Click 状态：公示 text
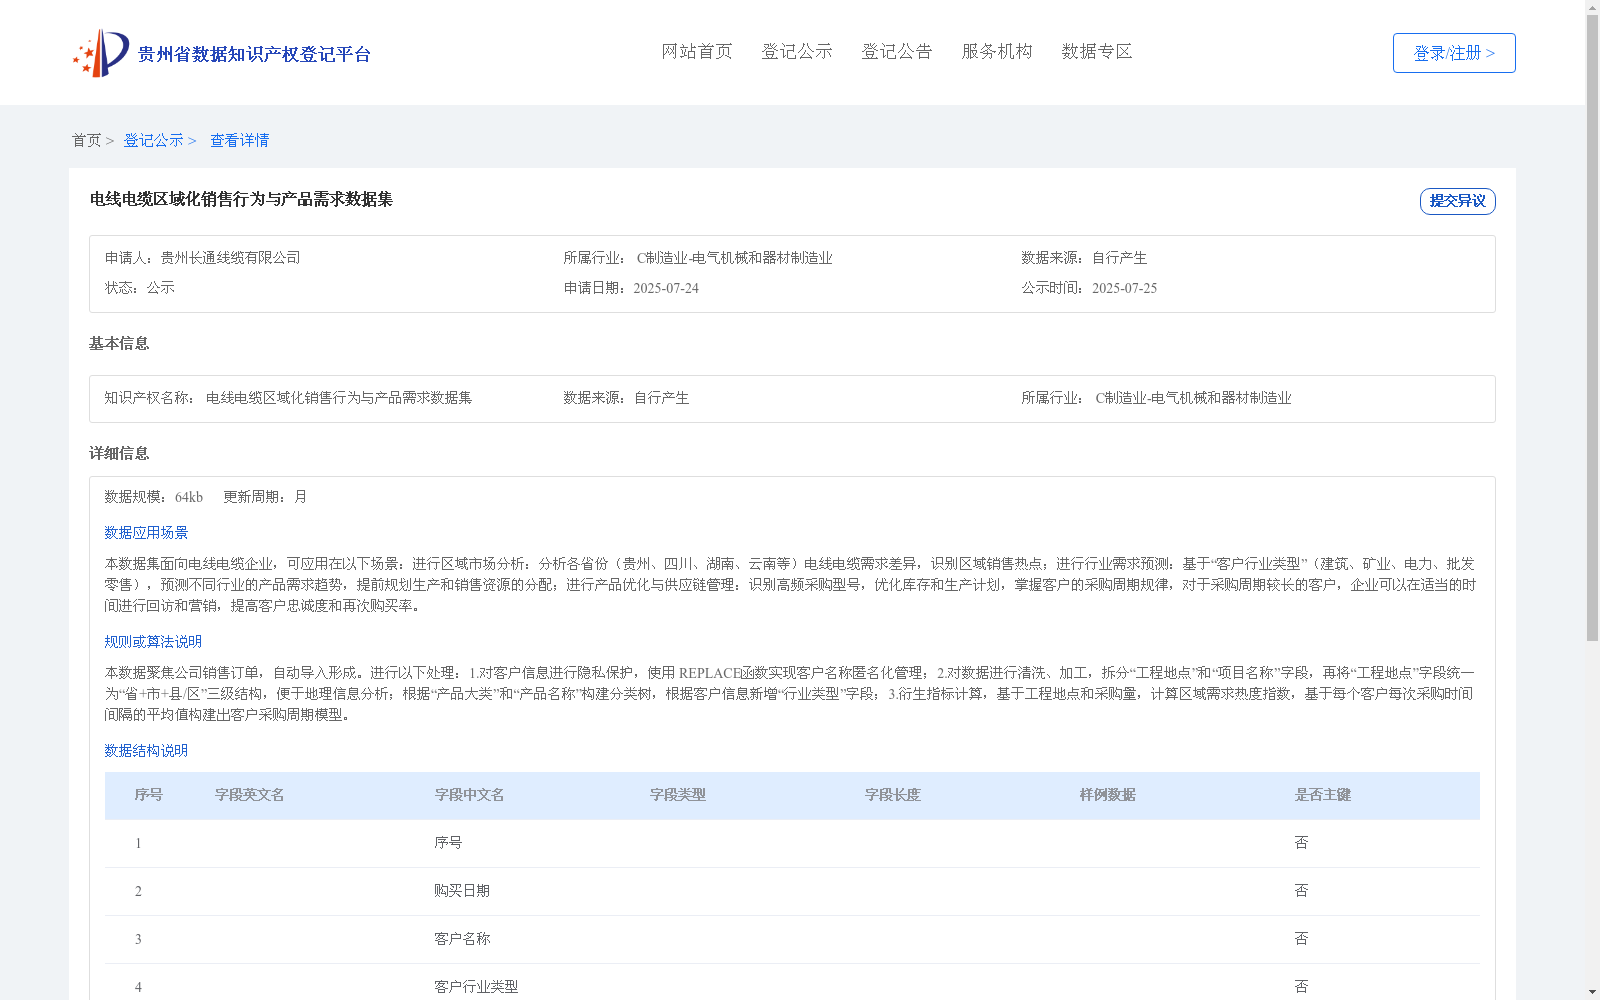The width and height of the screenshot is (1600, 1000). click(x=140, y=288)
